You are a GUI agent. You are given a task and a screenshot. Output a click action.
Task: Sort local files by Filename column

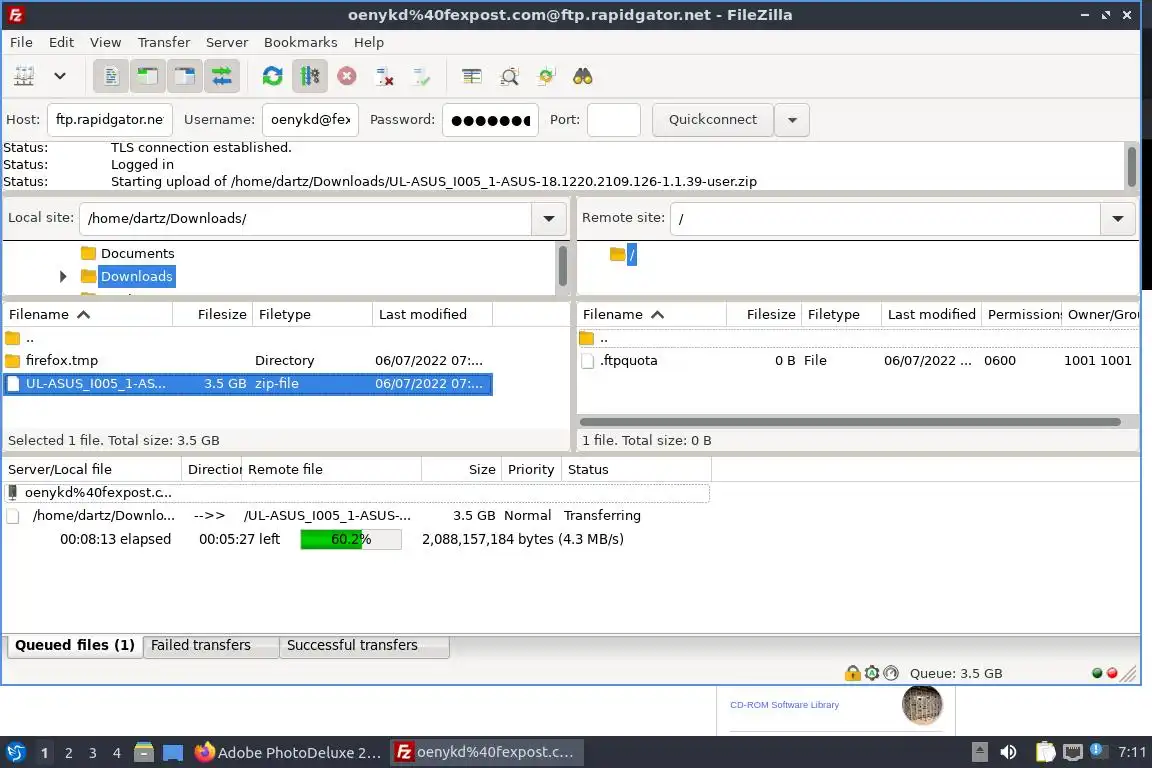[x=87, y=315]
